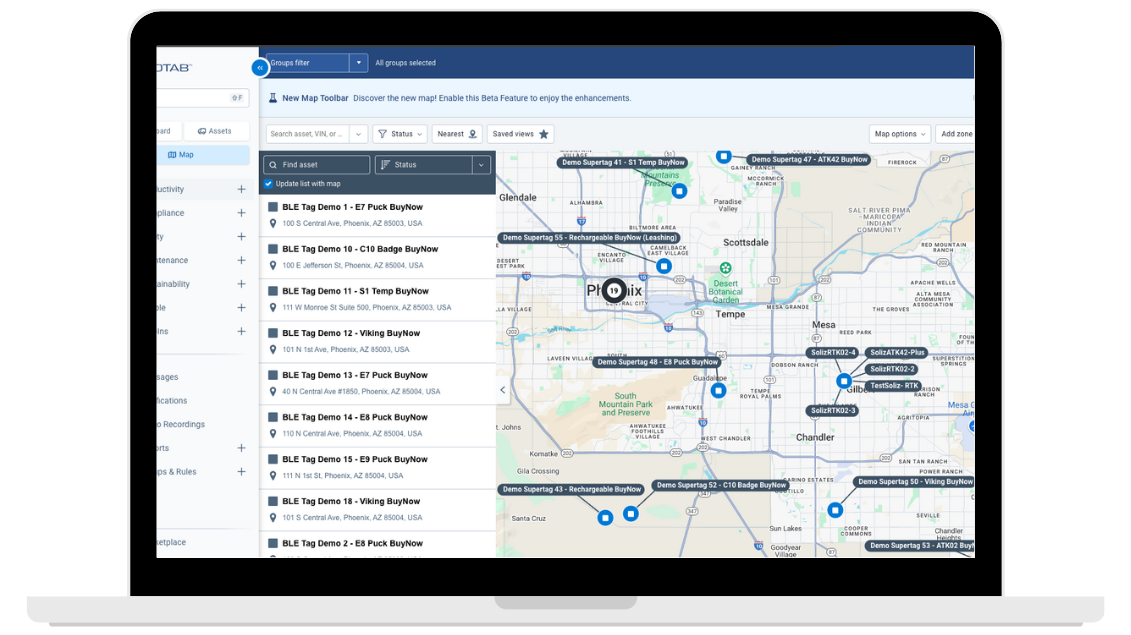Click the Nearest location pin icon

coord(473,134)
